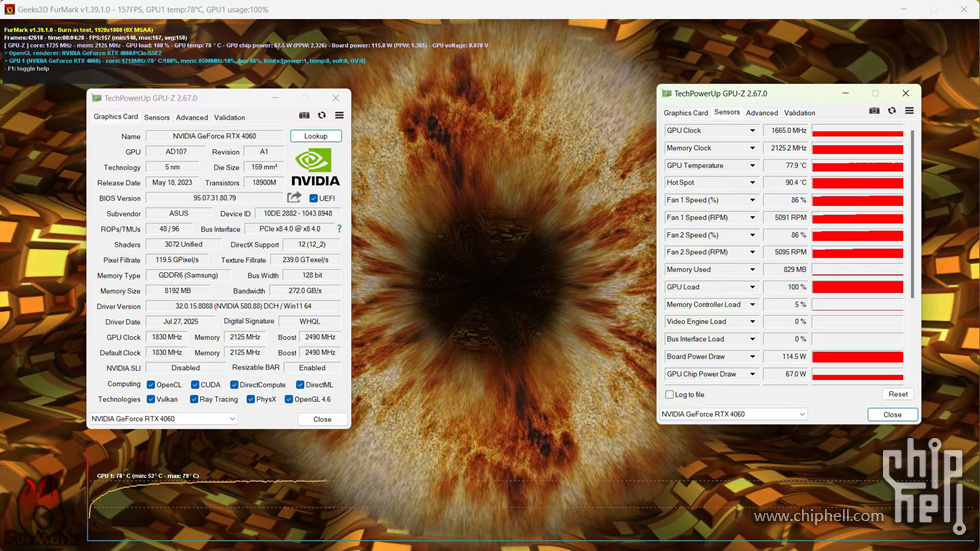The width and height of the screenshot is (980, 551).
Task: Toggle the PhysX checkbox
Action: click(251, 399)
